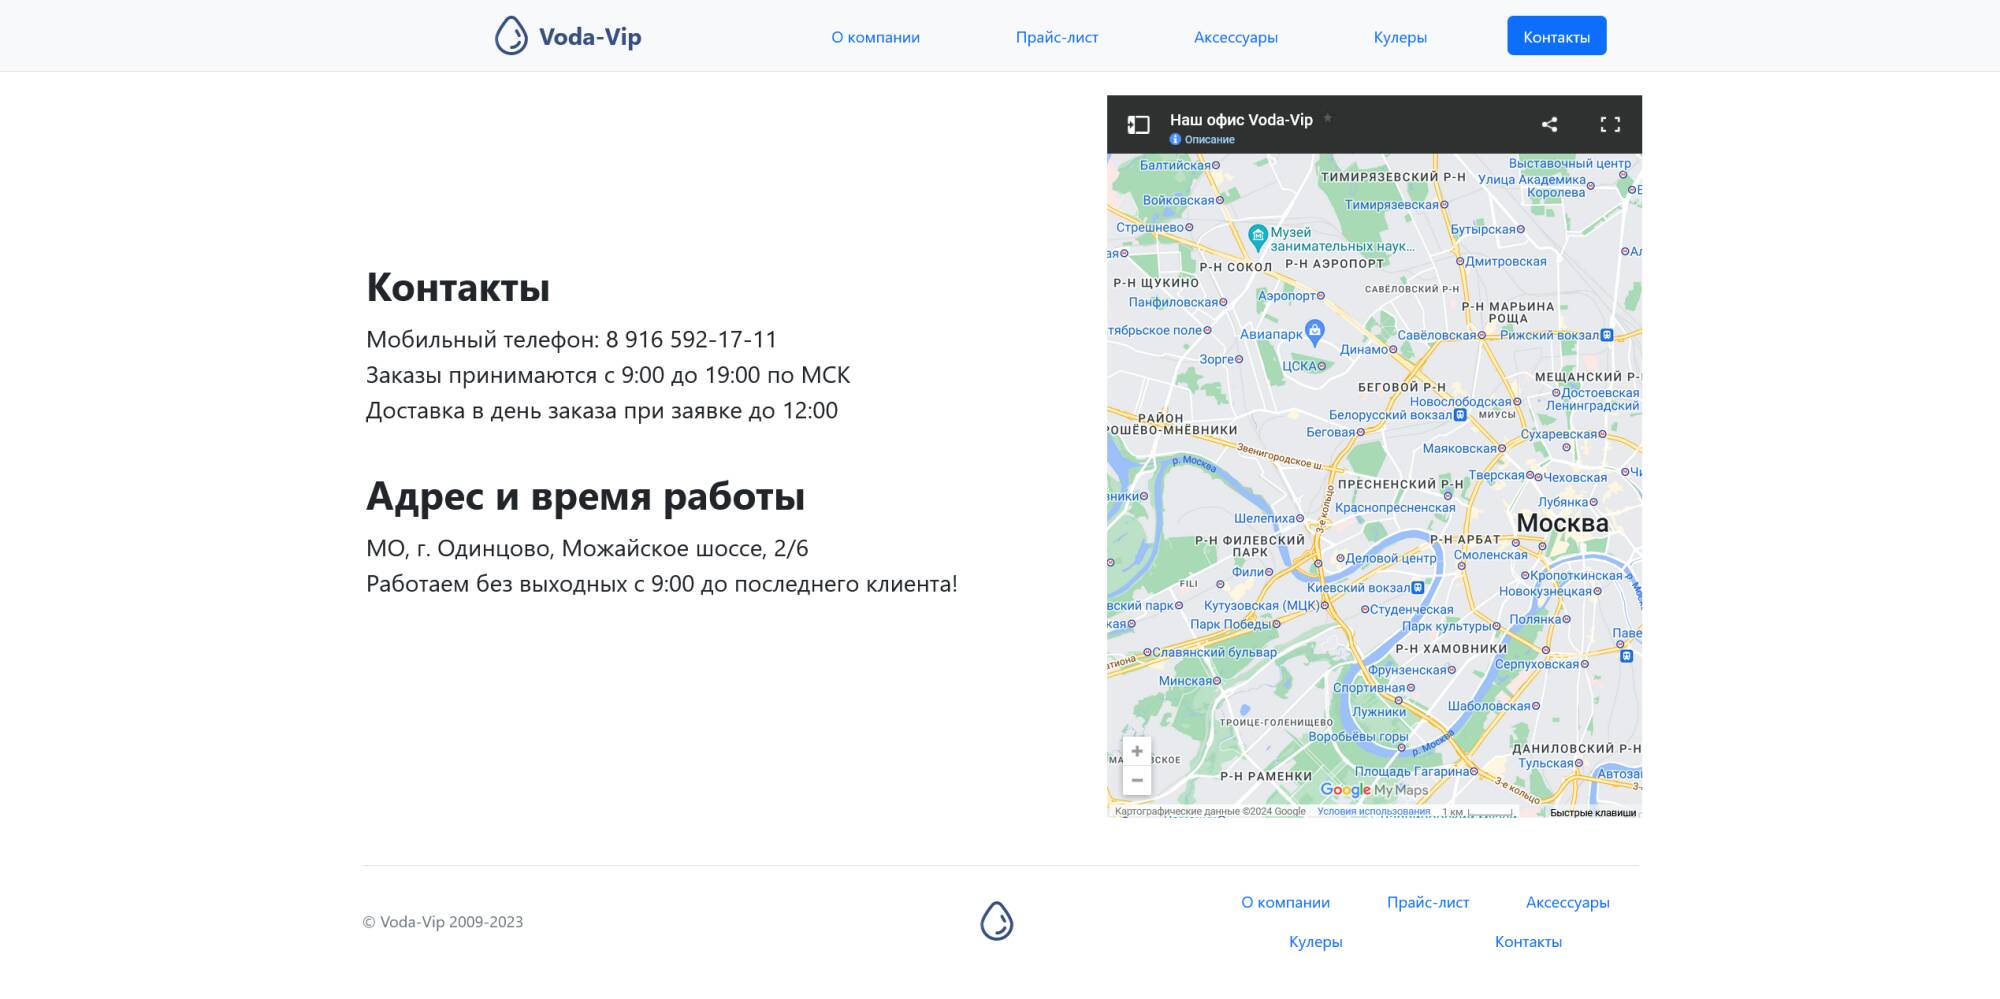Select the phone number 8 916 592-17-11
Viewport: 2000px width, 999px height.
click(x=691, y=339)
